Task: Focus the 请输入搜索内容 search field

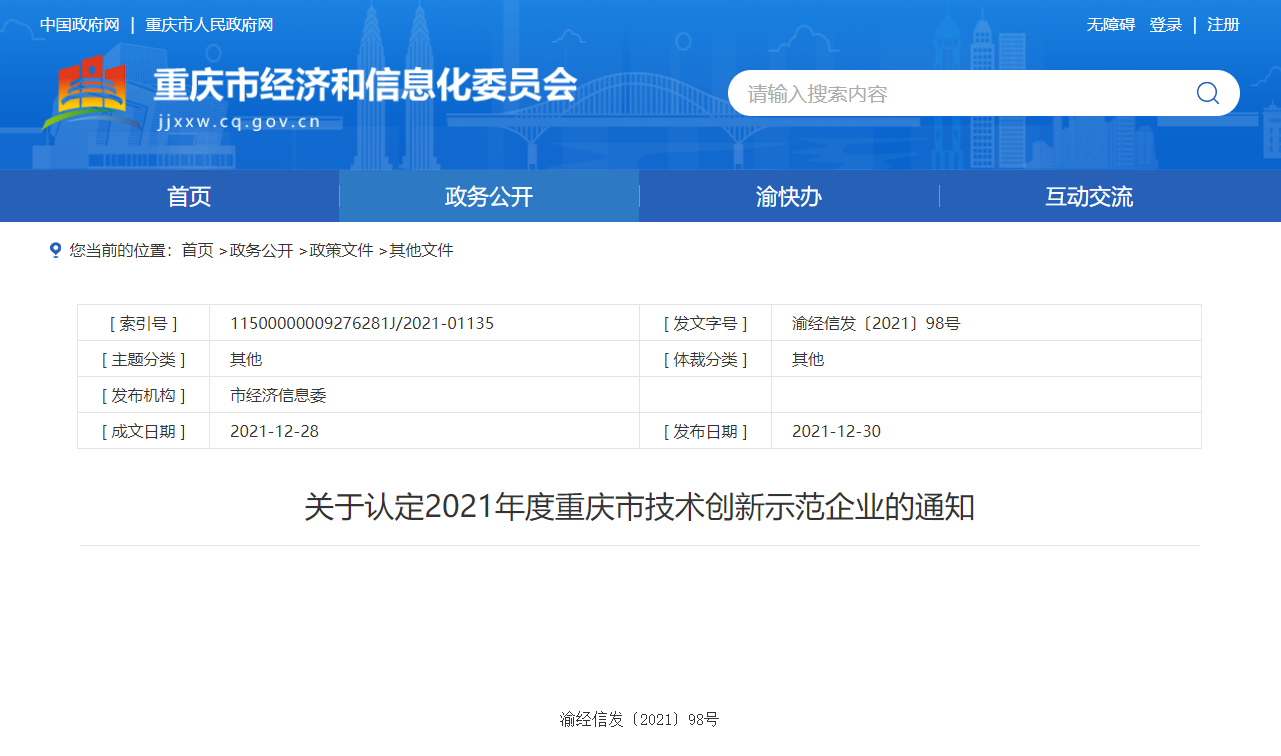Action: pos(960,94)
